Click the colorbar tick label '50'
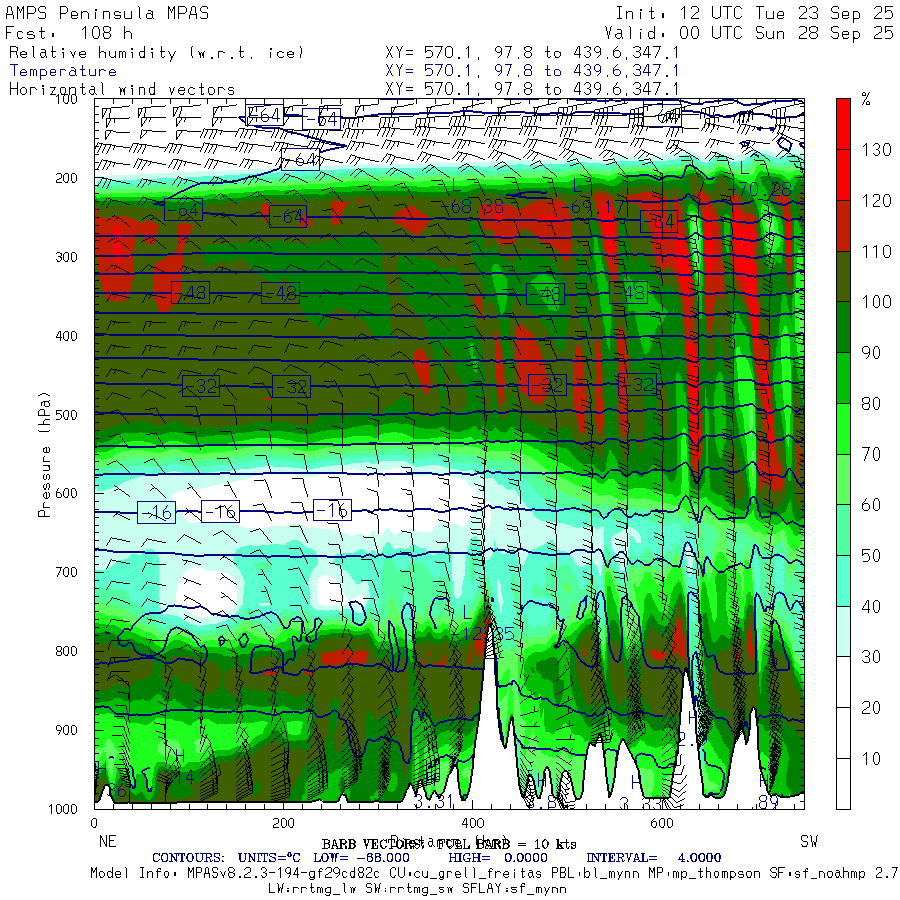The height and width of the screenshot is (900, 900). tap(871, 556)
